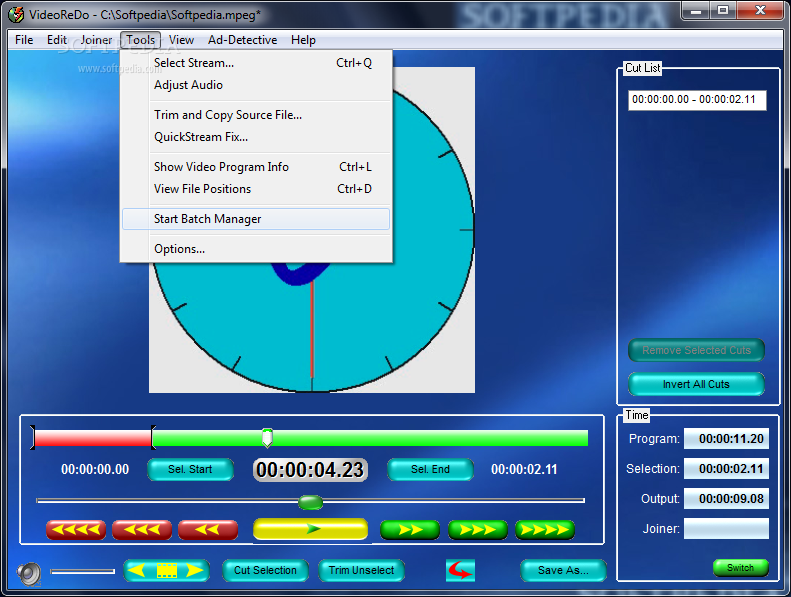The width and height of the screenshot is (791, 597).
Task: Open the File menu
Action: click(x=24, y=40)
